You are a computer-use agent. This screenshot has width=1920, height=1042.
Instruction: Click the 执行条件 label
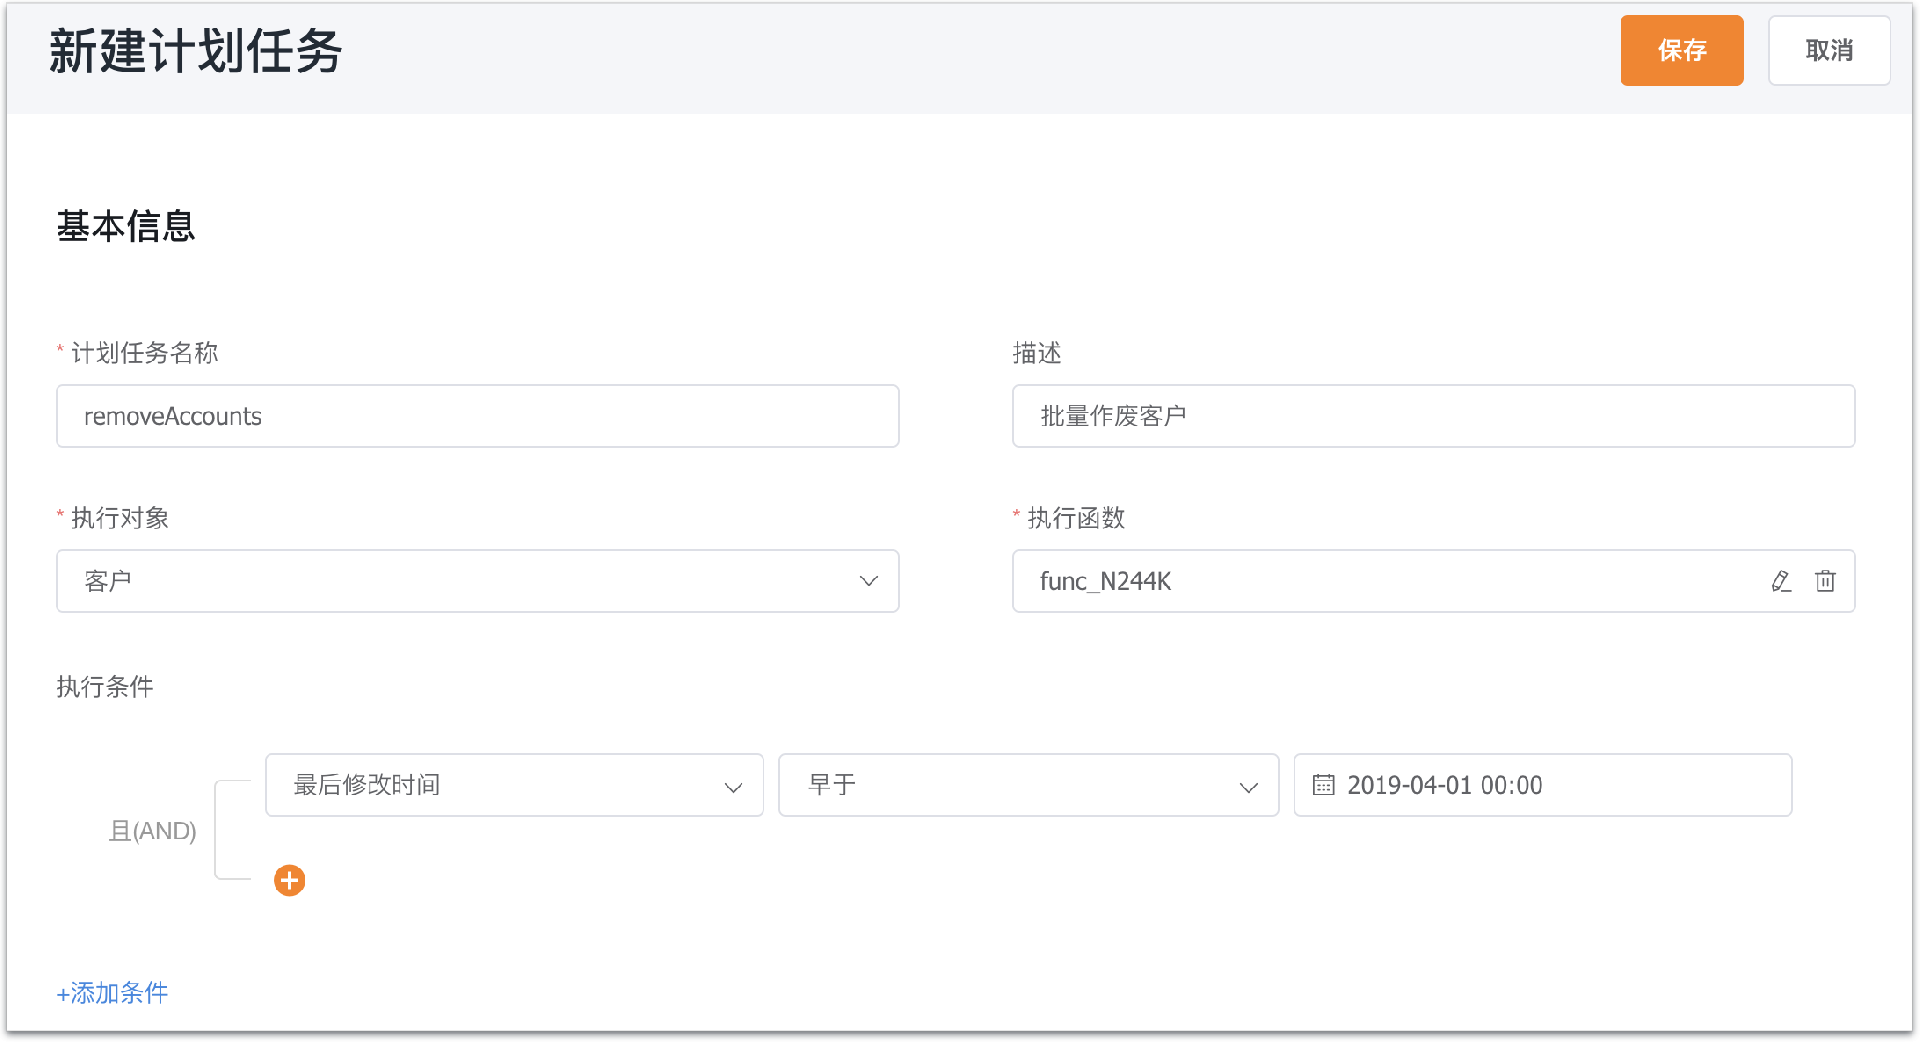(105, 687)
